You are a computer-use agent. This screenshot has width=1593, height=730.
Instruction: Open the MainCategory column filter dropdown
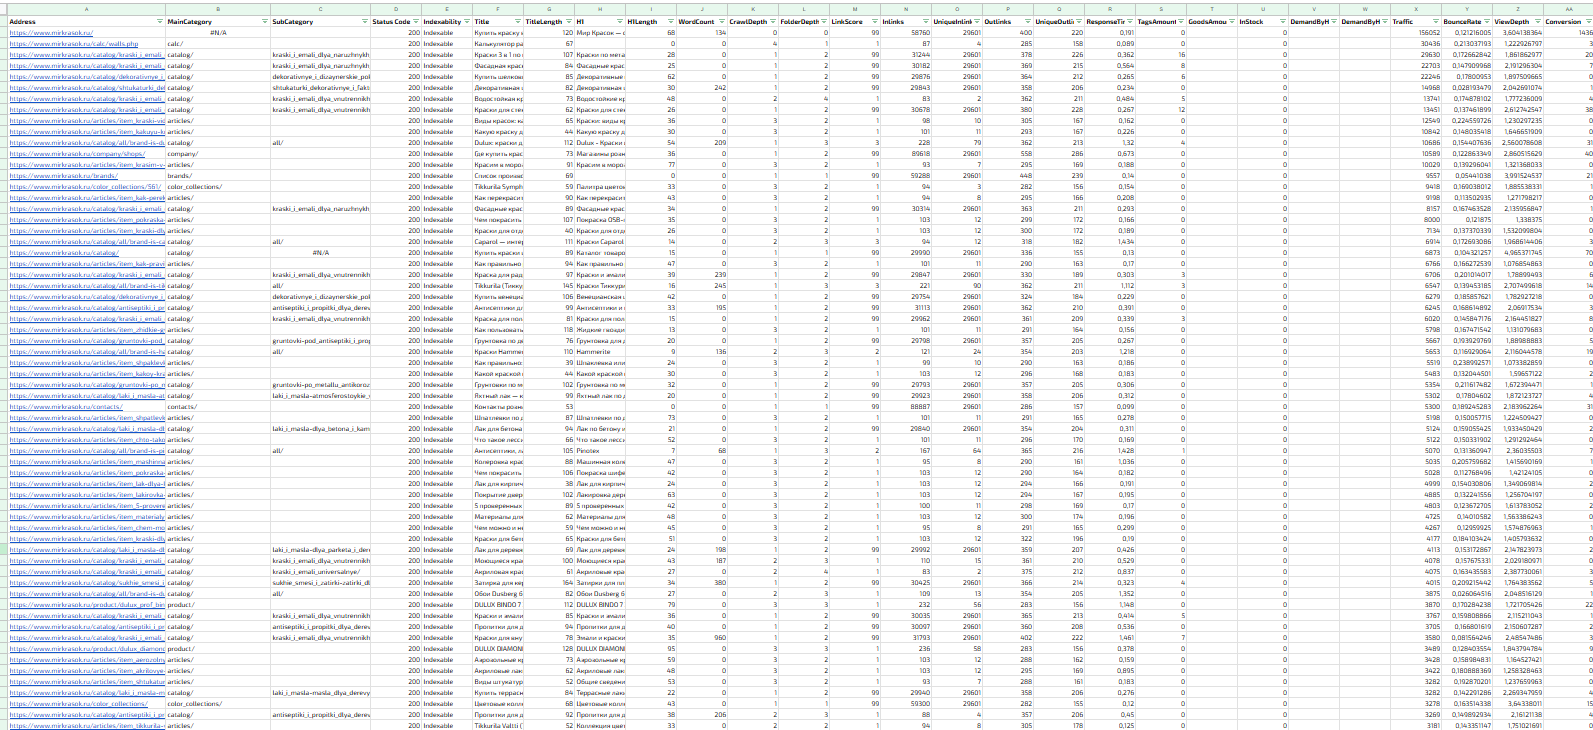pyautogui.click(x=265, y=21)
